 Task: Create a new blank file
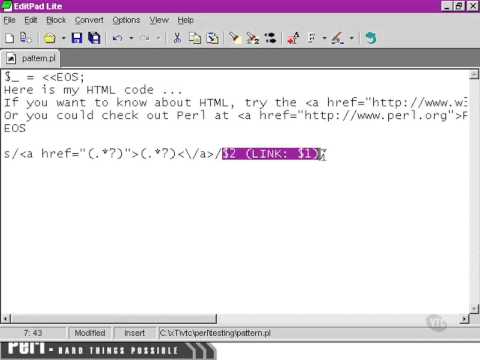tap(9, 38)
